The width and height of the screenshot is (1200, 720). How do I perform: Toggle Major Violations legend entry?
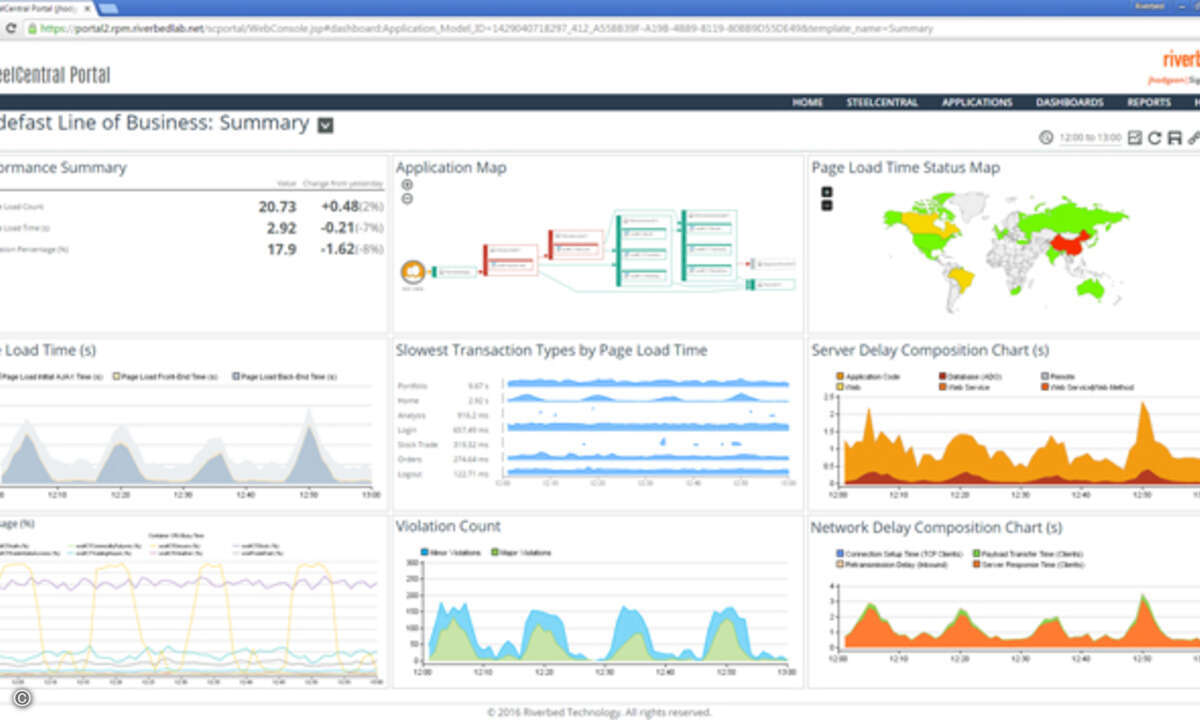pos(521,552)
